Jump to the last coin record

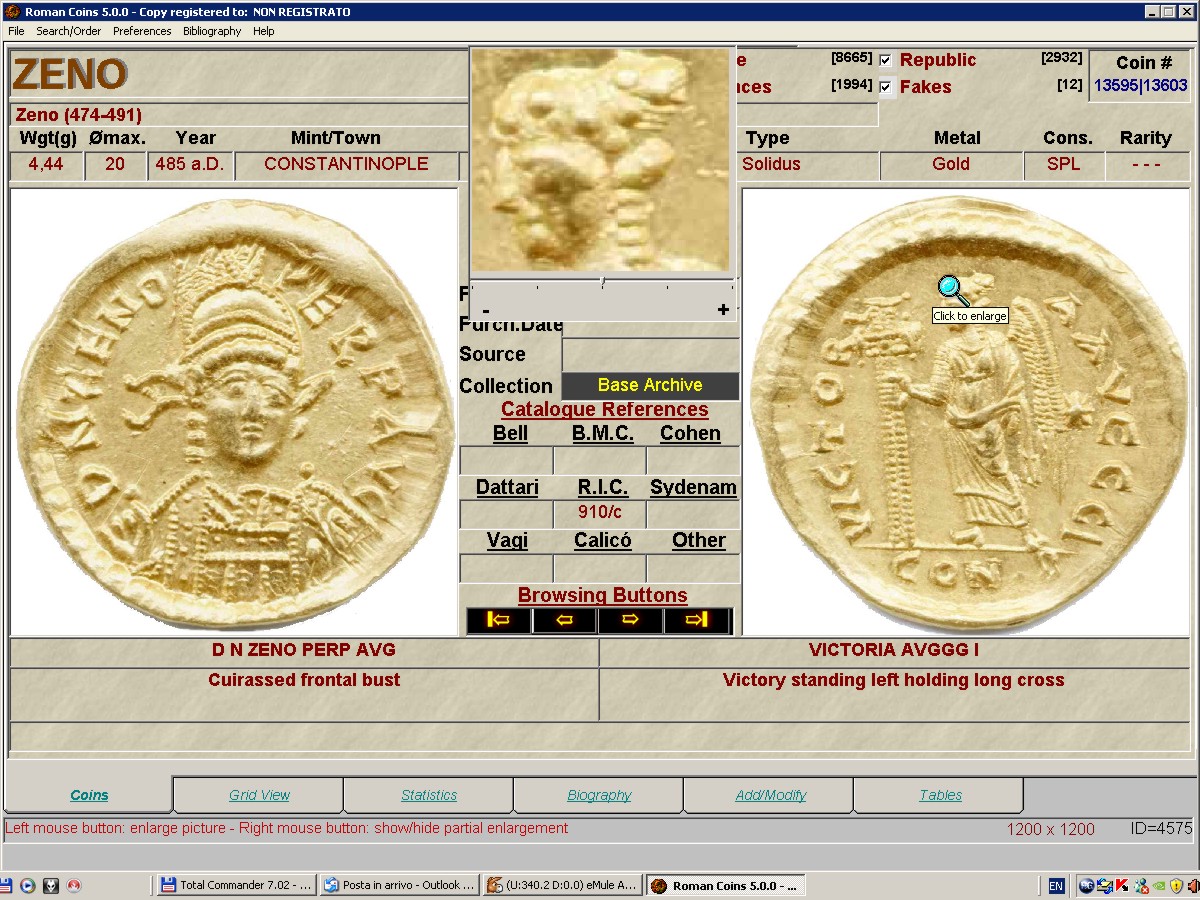point(697,621)
